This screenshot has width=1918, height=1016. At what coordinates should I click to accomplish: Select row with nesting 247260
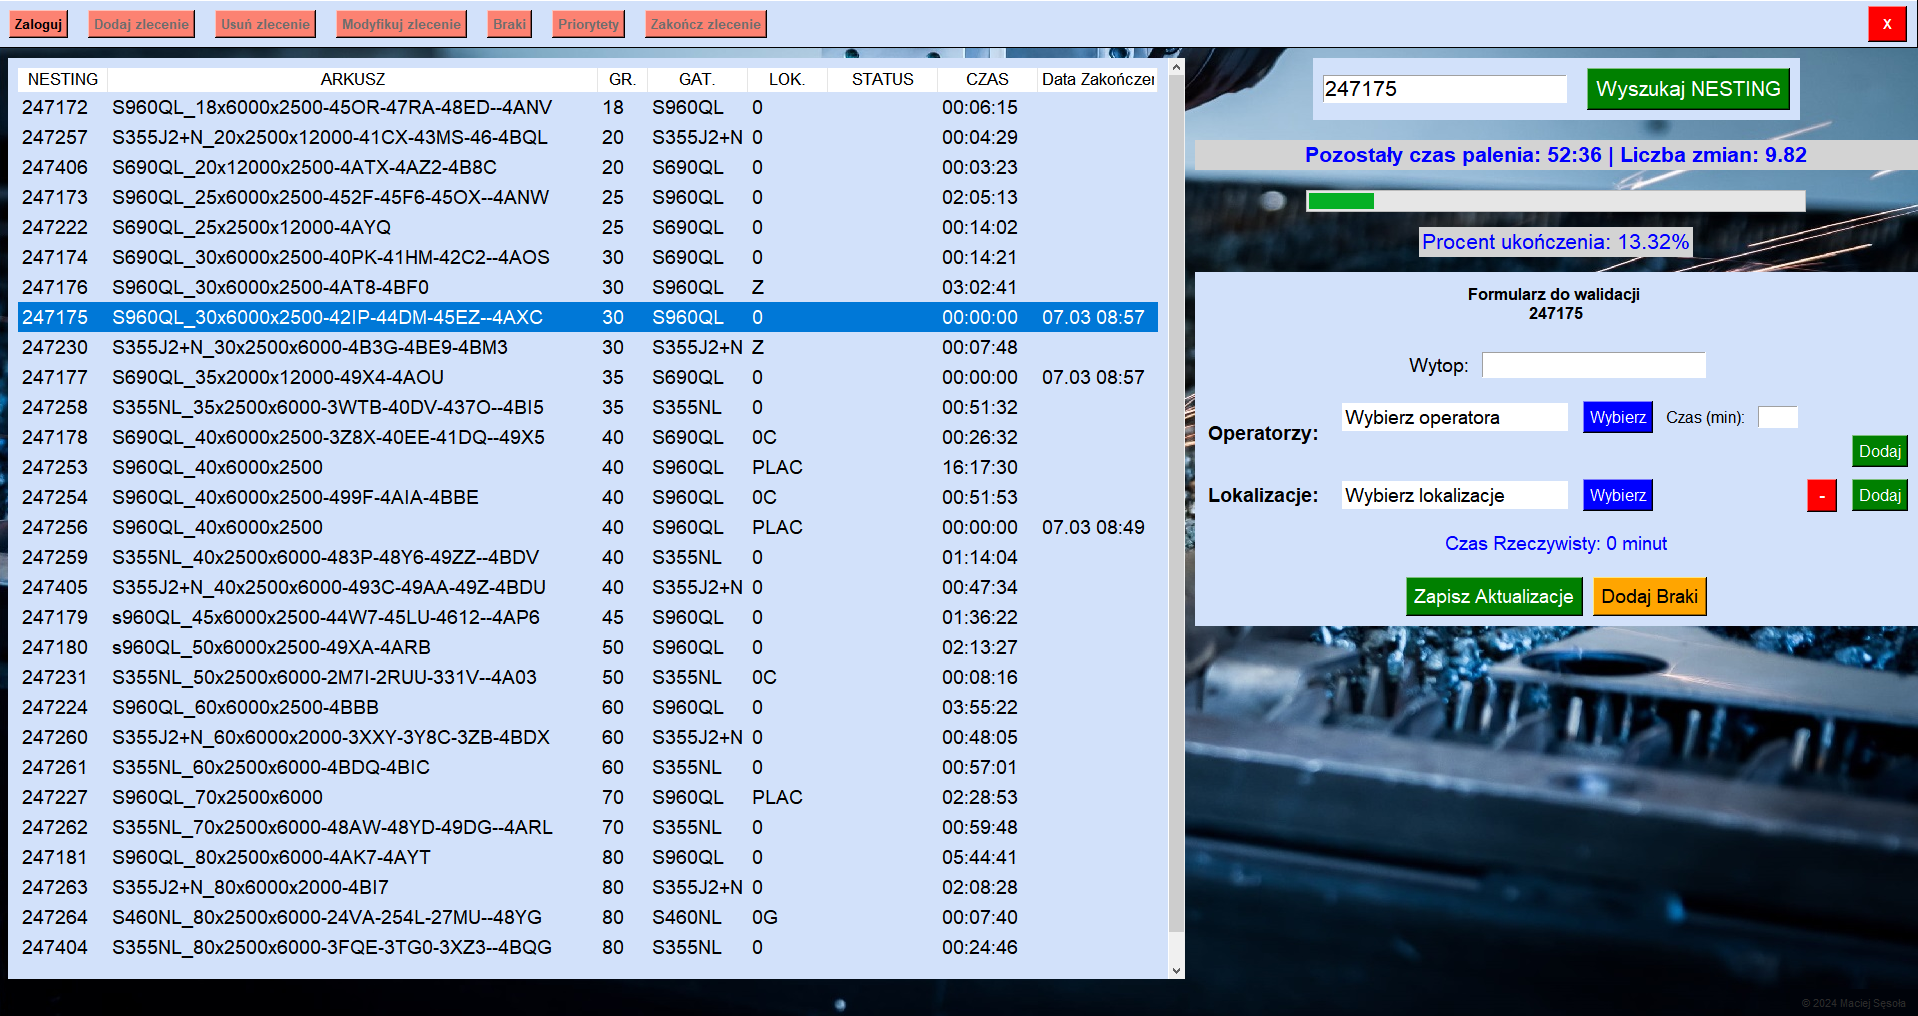coord(588,737)
